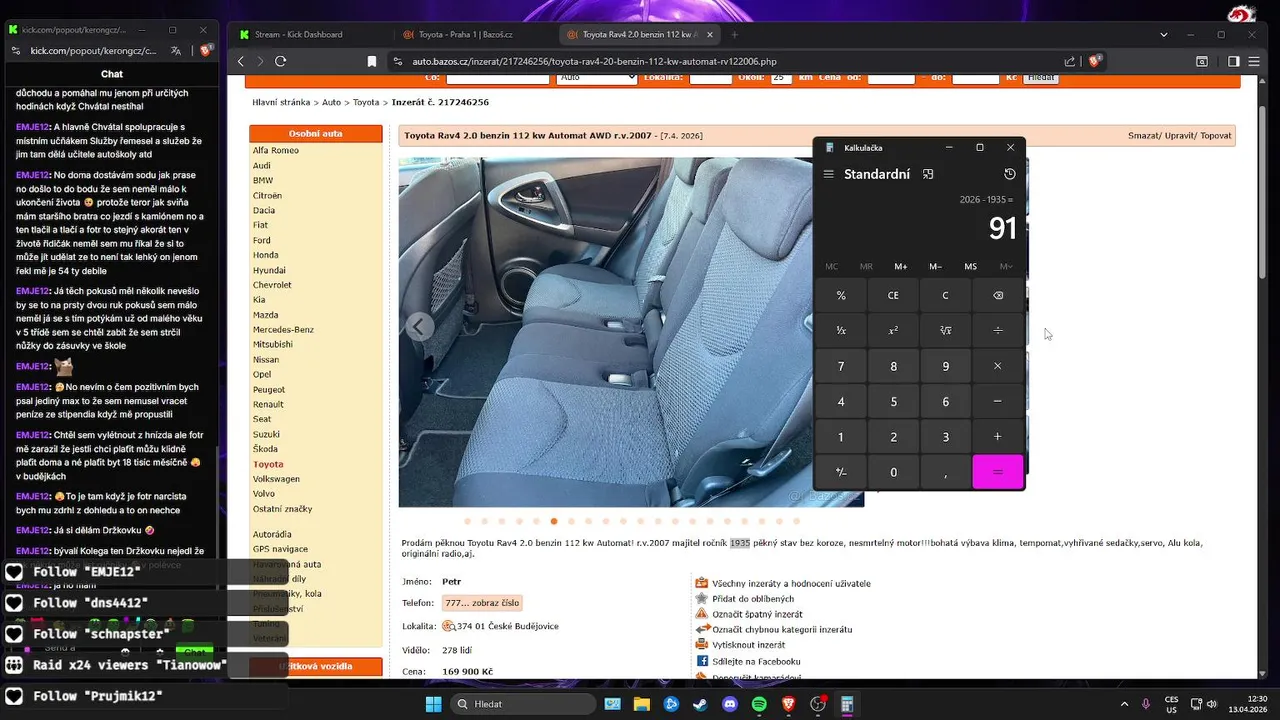Click Smazat link in ad header
This screenshot has width=1280, height=720.
point(1144,135)
